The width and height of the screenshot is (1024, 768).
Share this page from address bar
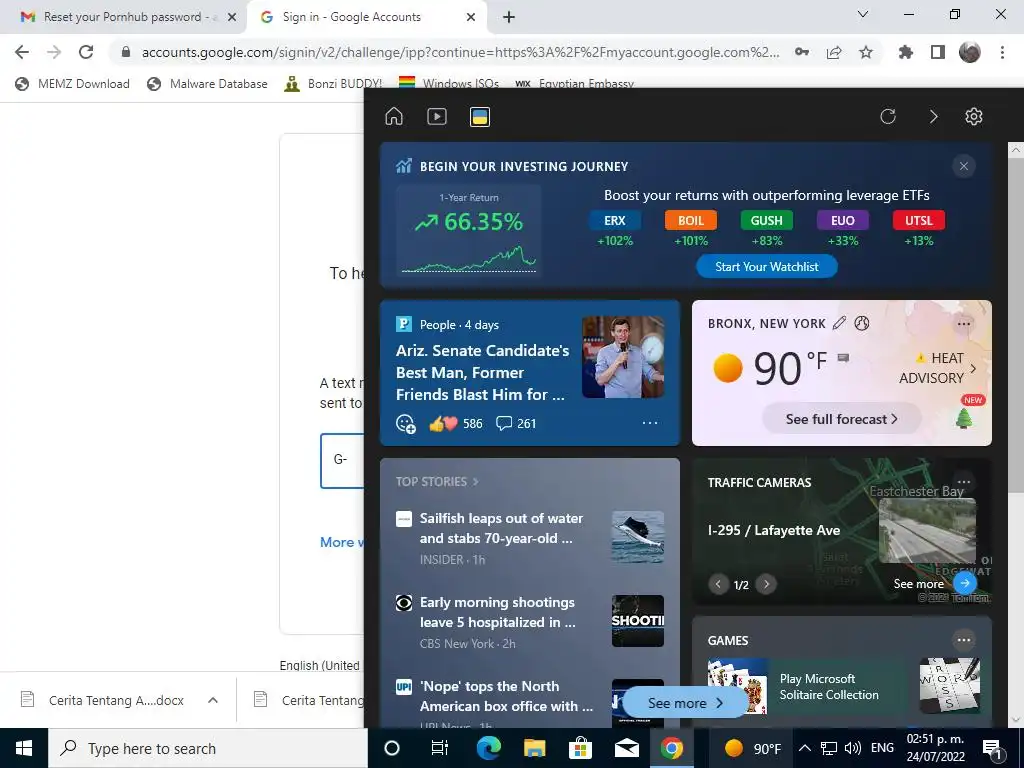pyautogui.click(x=834, y=52)
